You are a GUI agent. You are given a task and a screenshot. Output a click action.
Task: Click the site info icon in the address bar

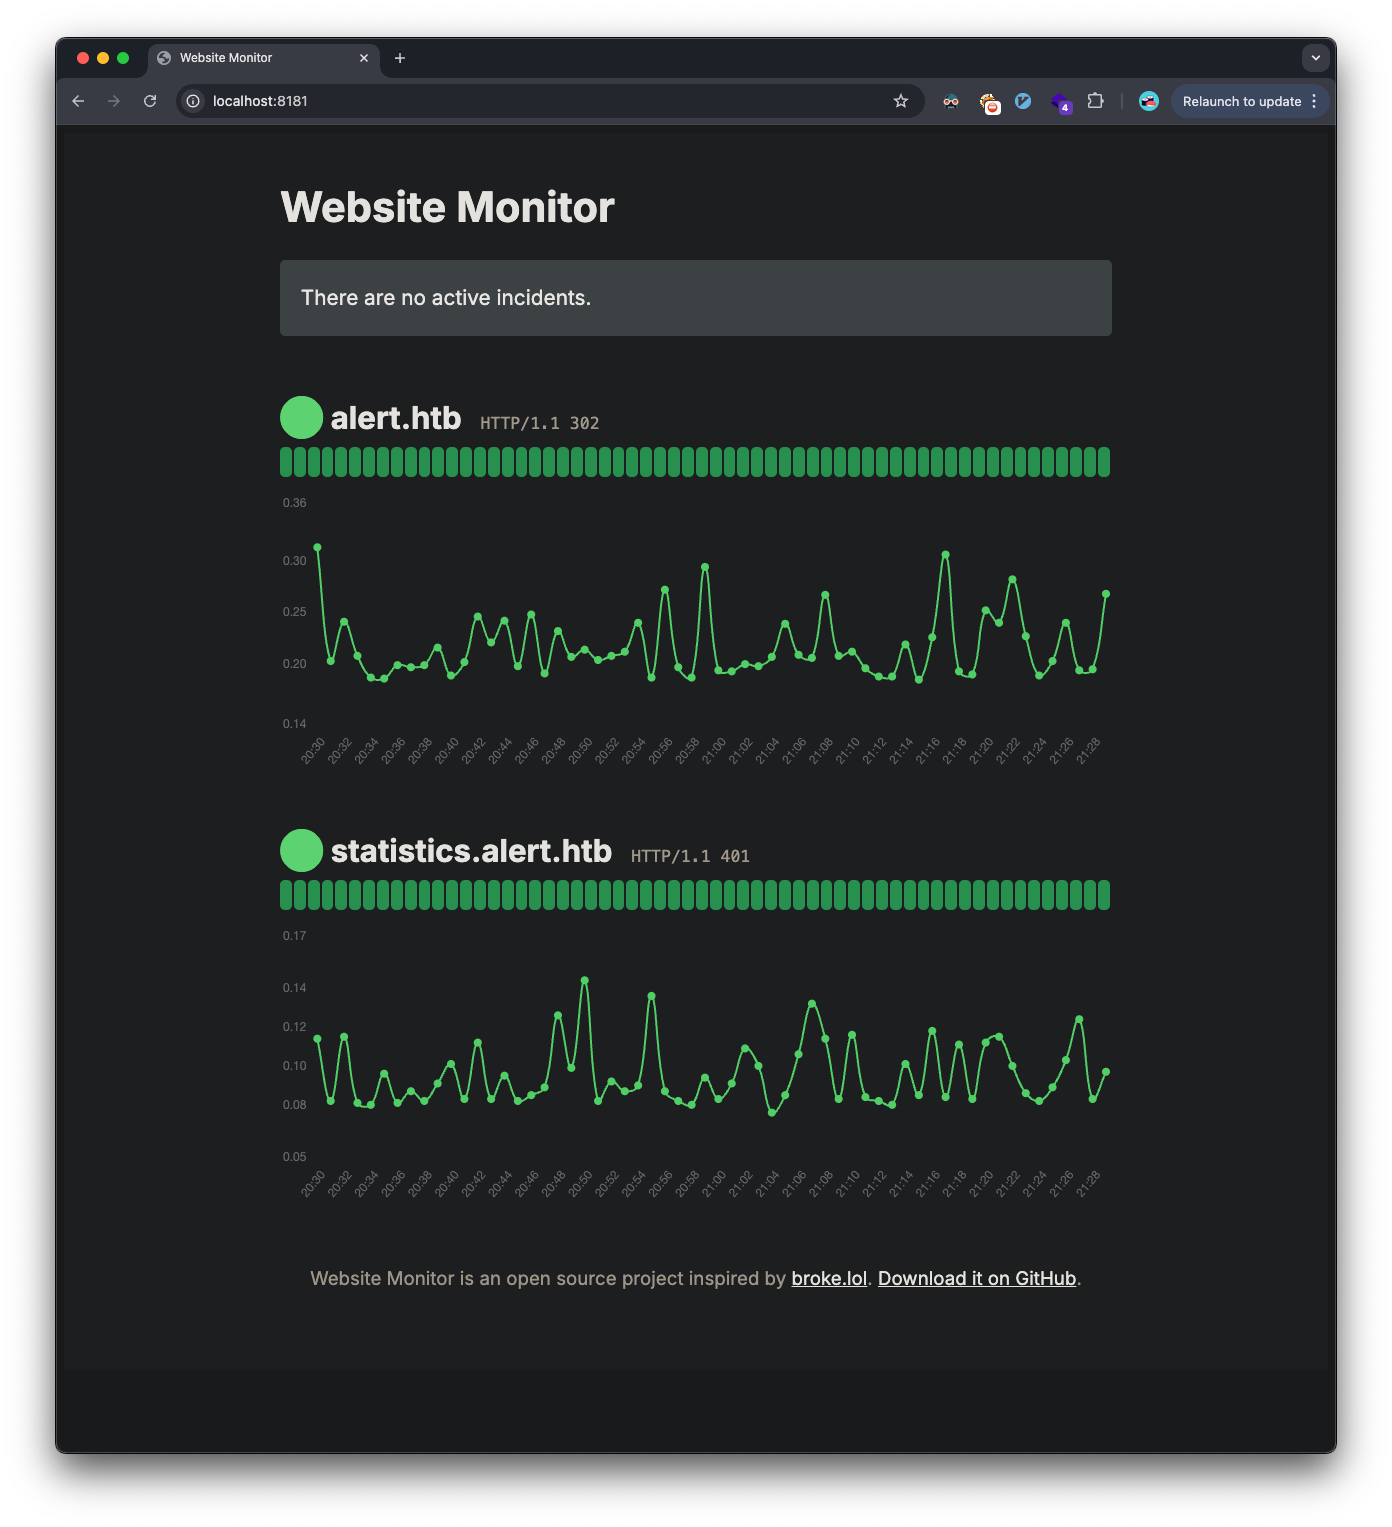(192, 101)
